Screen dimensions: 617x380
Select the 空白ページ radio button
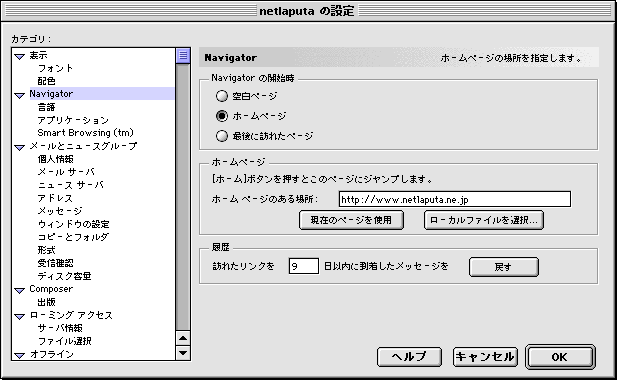click(222, 96)
